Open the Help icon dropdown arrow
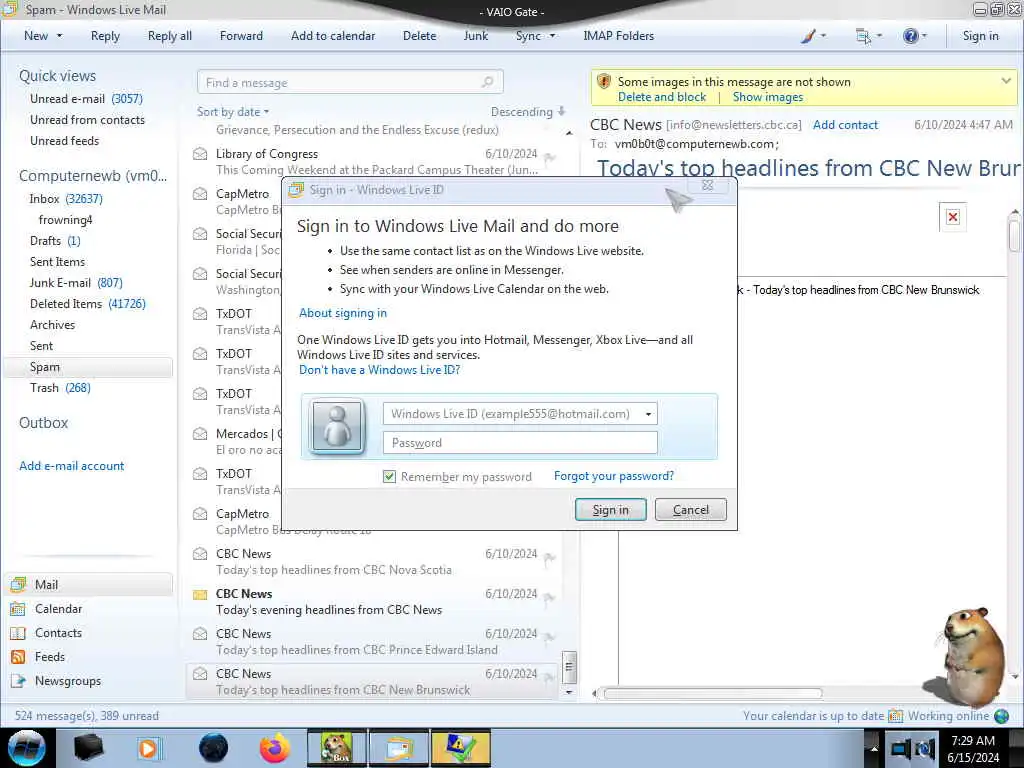This screenshot has height=768, width=1024. 924,36
